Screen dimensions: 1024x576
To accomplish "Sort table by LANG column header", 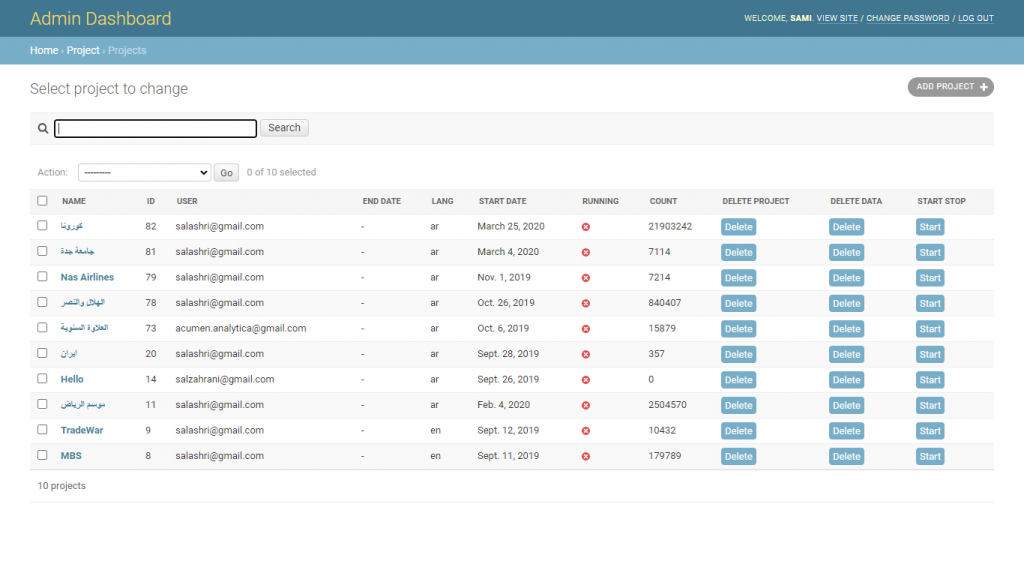I will [x=442, y=201].
